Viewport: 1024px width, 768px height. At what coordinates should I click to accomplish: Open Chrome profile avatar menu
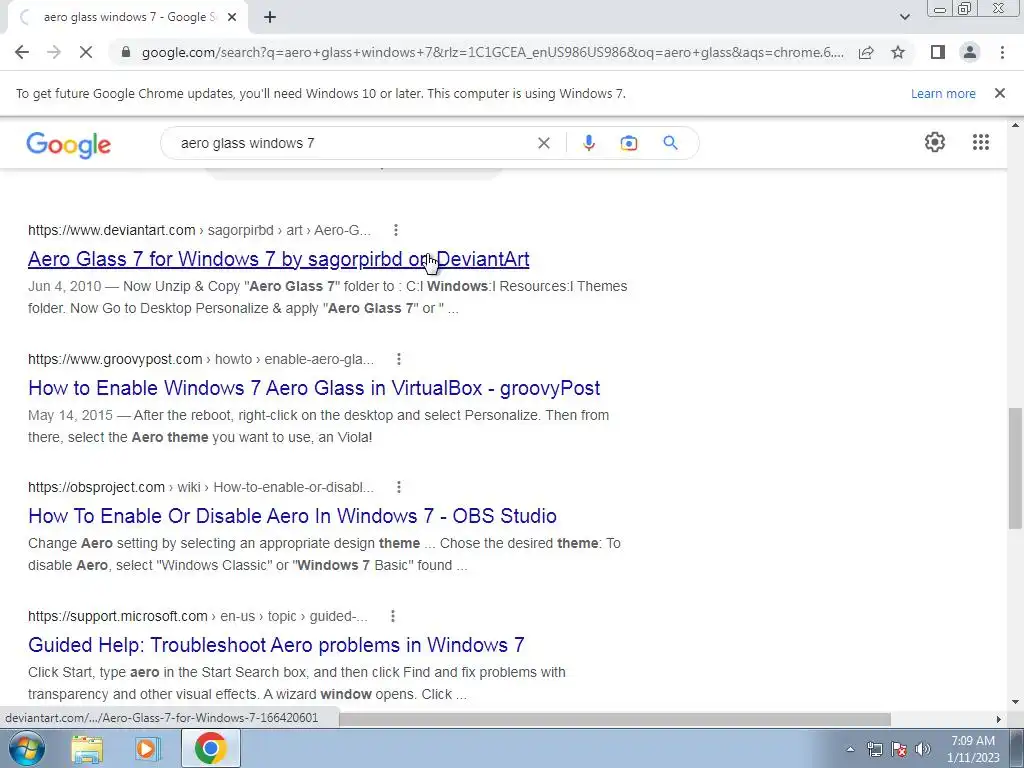(970, 52)
